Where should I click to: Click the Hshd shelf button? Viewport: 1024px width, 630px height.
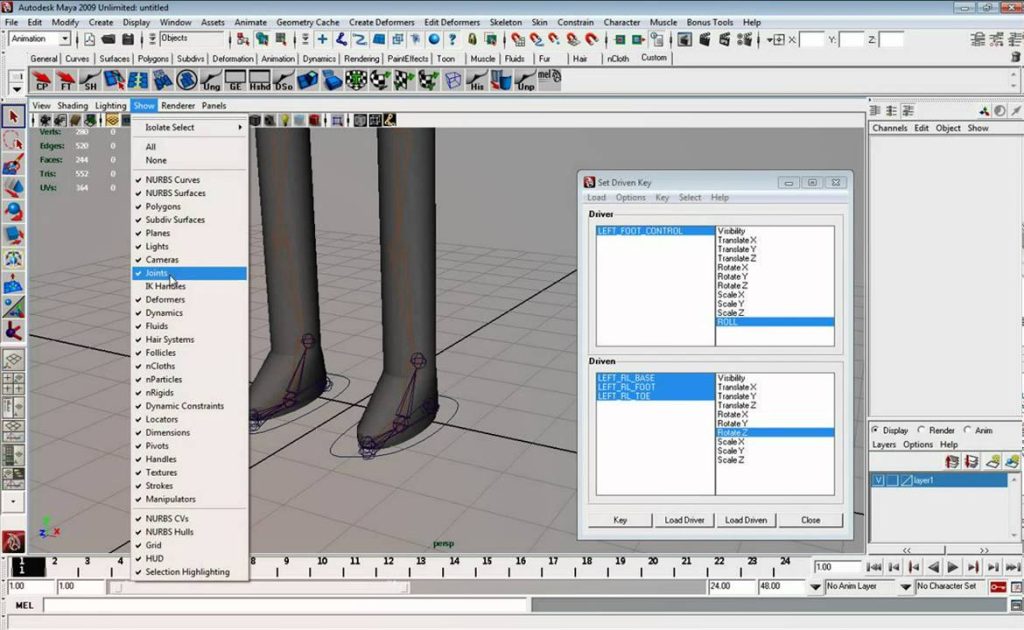click(x=259, y=80)
